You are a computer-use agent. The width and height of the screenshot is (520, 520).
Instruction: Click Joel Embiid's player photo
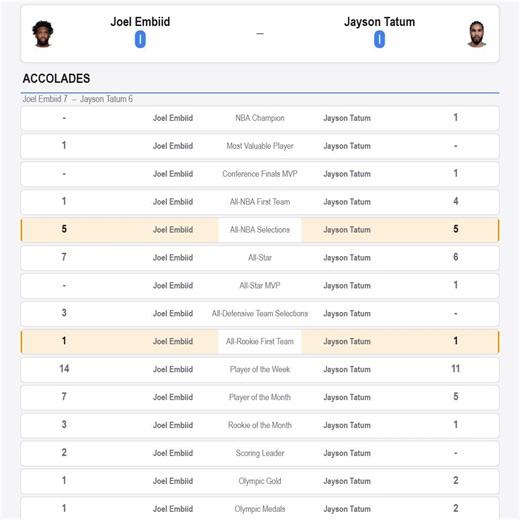click(x=43, y=33)
